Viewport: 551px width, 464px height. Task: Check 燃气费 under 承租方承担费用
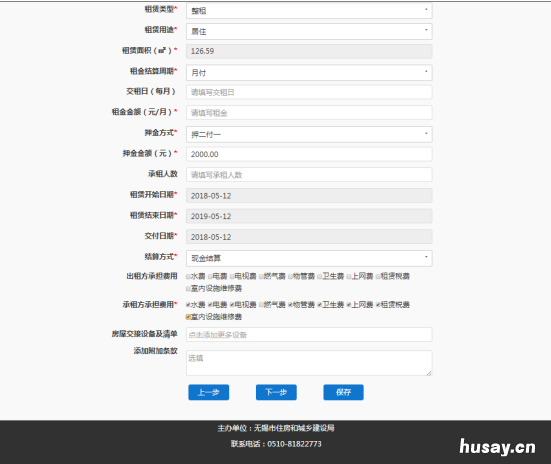click(x=261, y=305)
